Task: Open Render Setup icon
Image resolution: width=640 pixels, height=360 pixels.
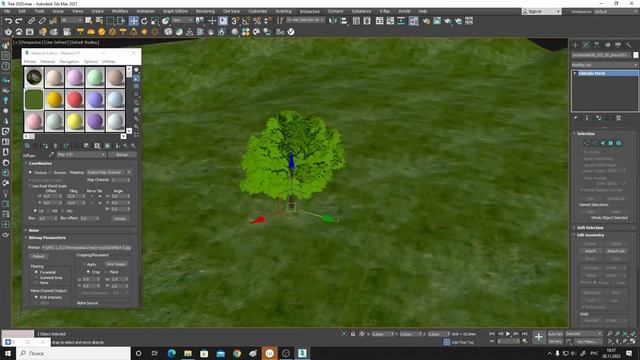Action: pos(426,20)
